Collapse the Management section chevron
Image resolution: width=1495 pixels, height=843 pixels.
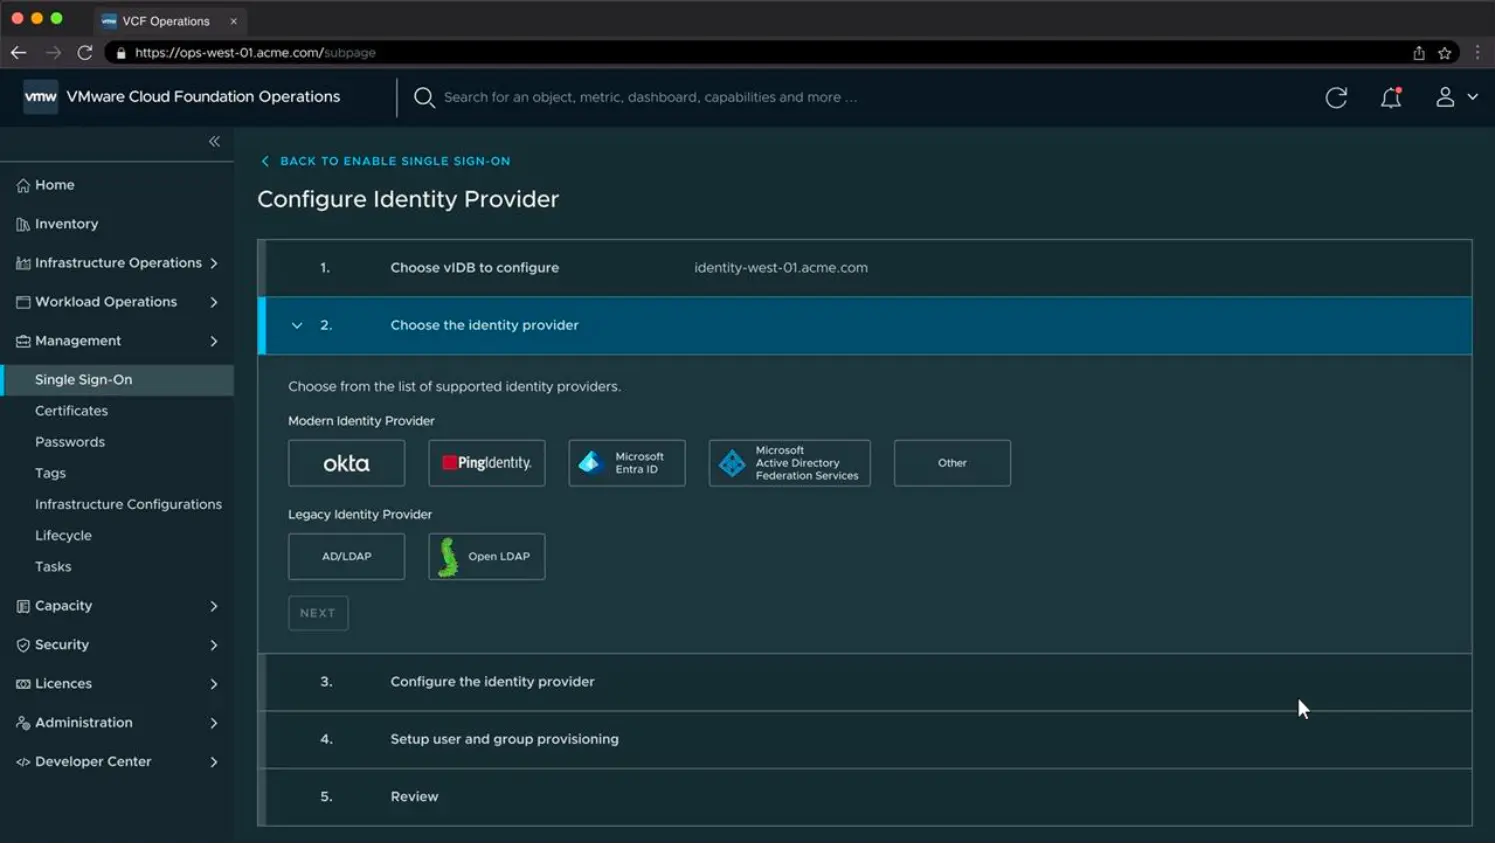click(214, 341)
